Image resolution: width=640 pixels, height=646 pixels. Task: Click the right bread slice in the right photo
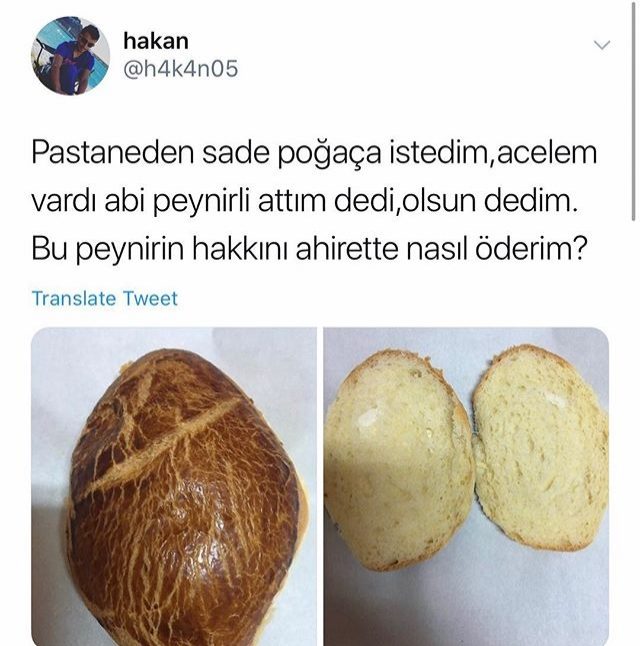(541, 447)
